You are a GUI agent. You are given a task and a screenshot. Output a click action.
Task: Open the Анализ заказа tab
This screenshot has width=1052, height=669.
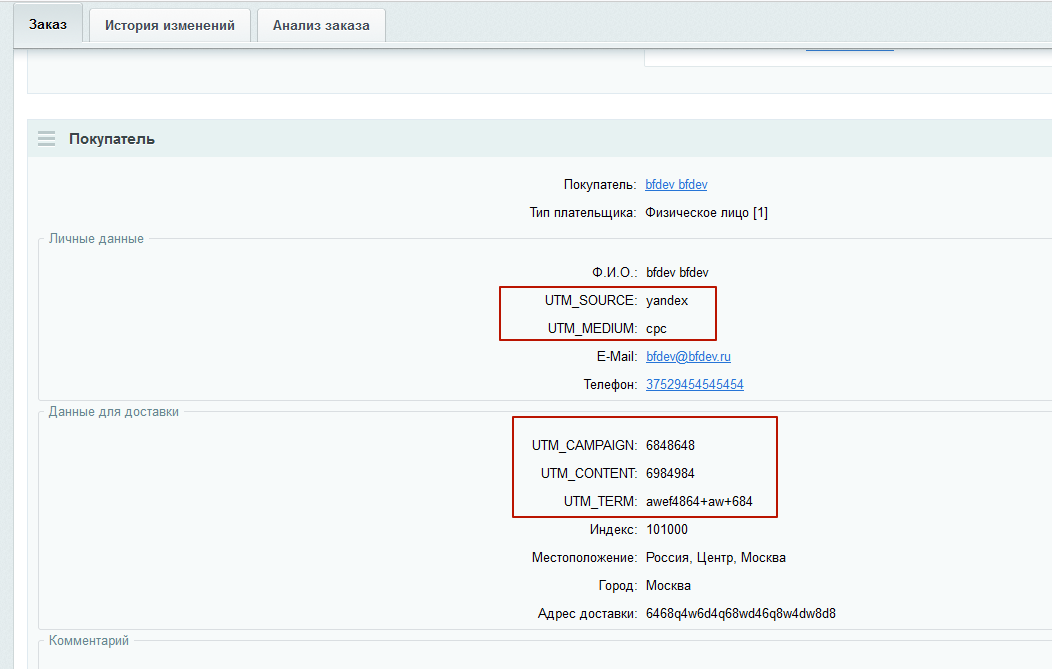click(x=321, y=26)
